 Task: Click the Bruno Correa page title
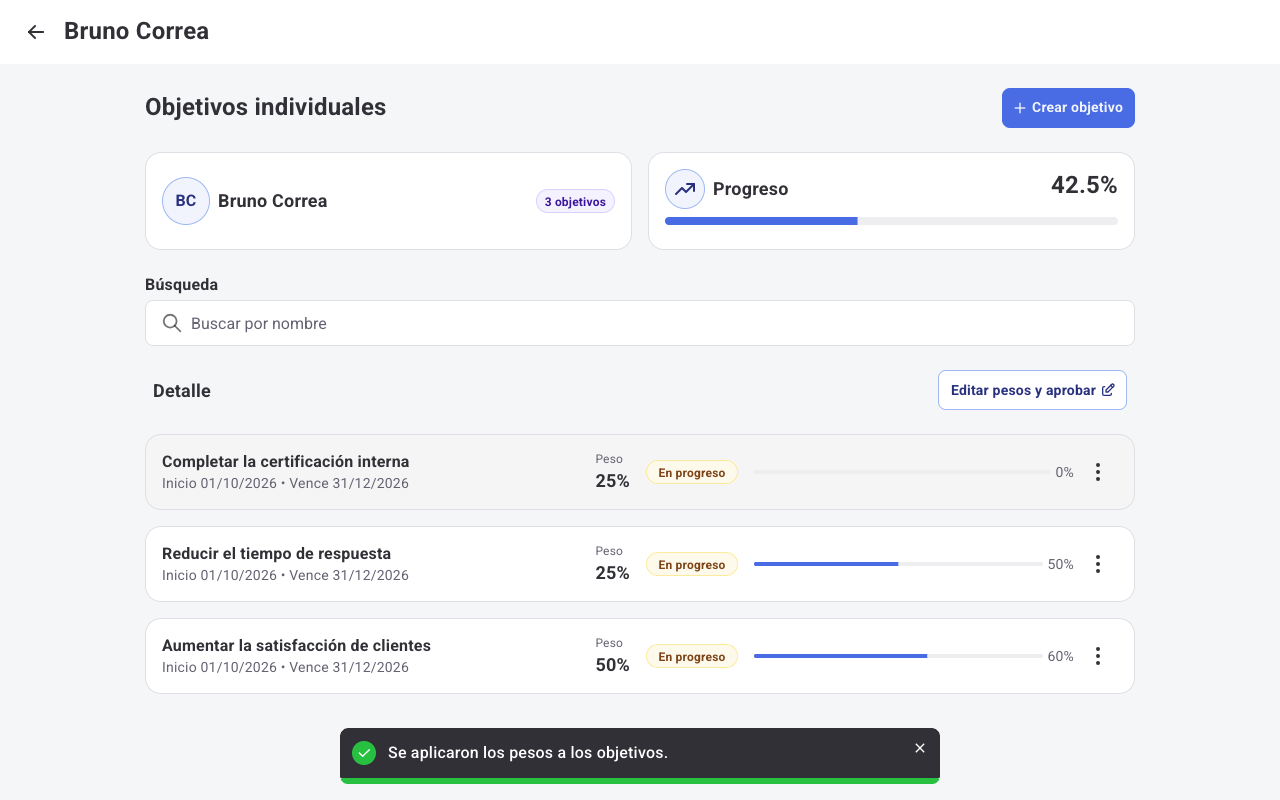(x=136, y=31)
